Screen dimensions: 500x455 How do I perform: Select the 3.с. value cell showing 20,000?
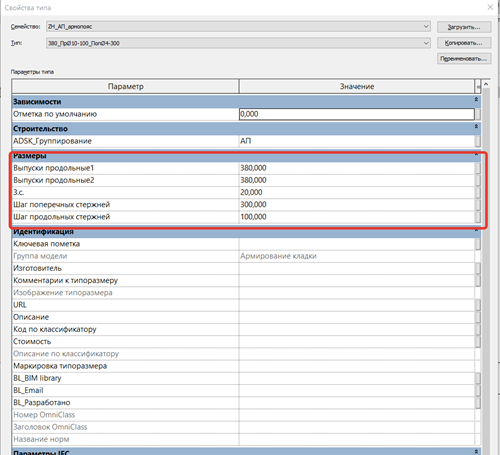tap(357, 192)
